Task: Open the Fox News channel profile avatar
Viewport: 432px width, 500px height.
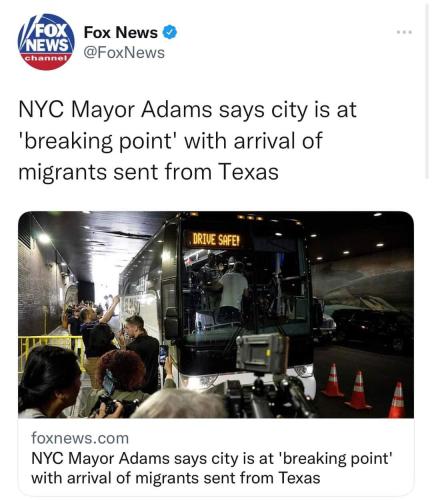Action: 46,42
